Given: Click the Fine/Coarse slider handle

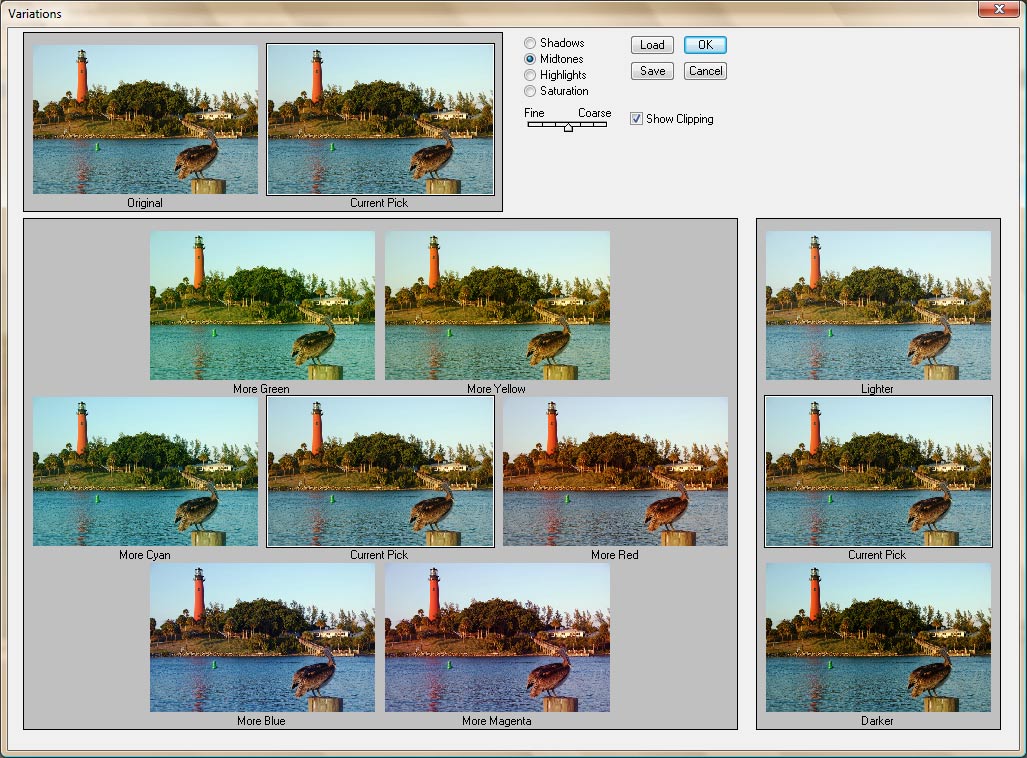Looking at the screenshot, I should [x=568, y=127].
